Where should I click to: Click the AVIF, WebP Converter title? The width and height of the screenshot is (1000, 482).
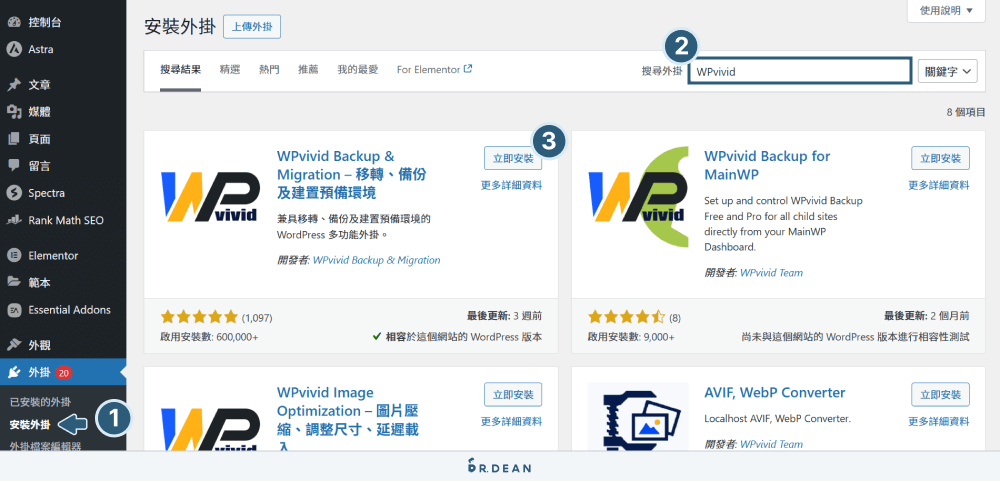pyautogui.click(x=775, y=393)
